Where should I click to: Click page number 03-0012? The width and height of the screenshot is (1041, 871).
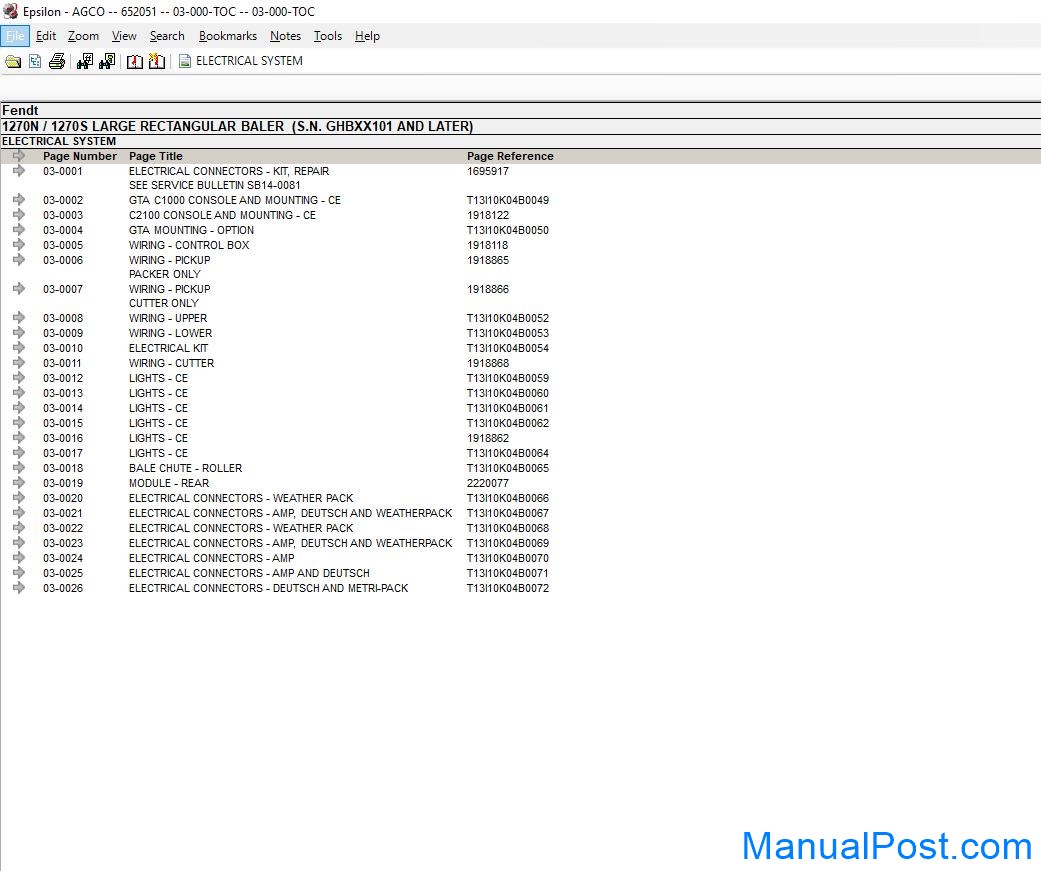(x=63, y=378)
